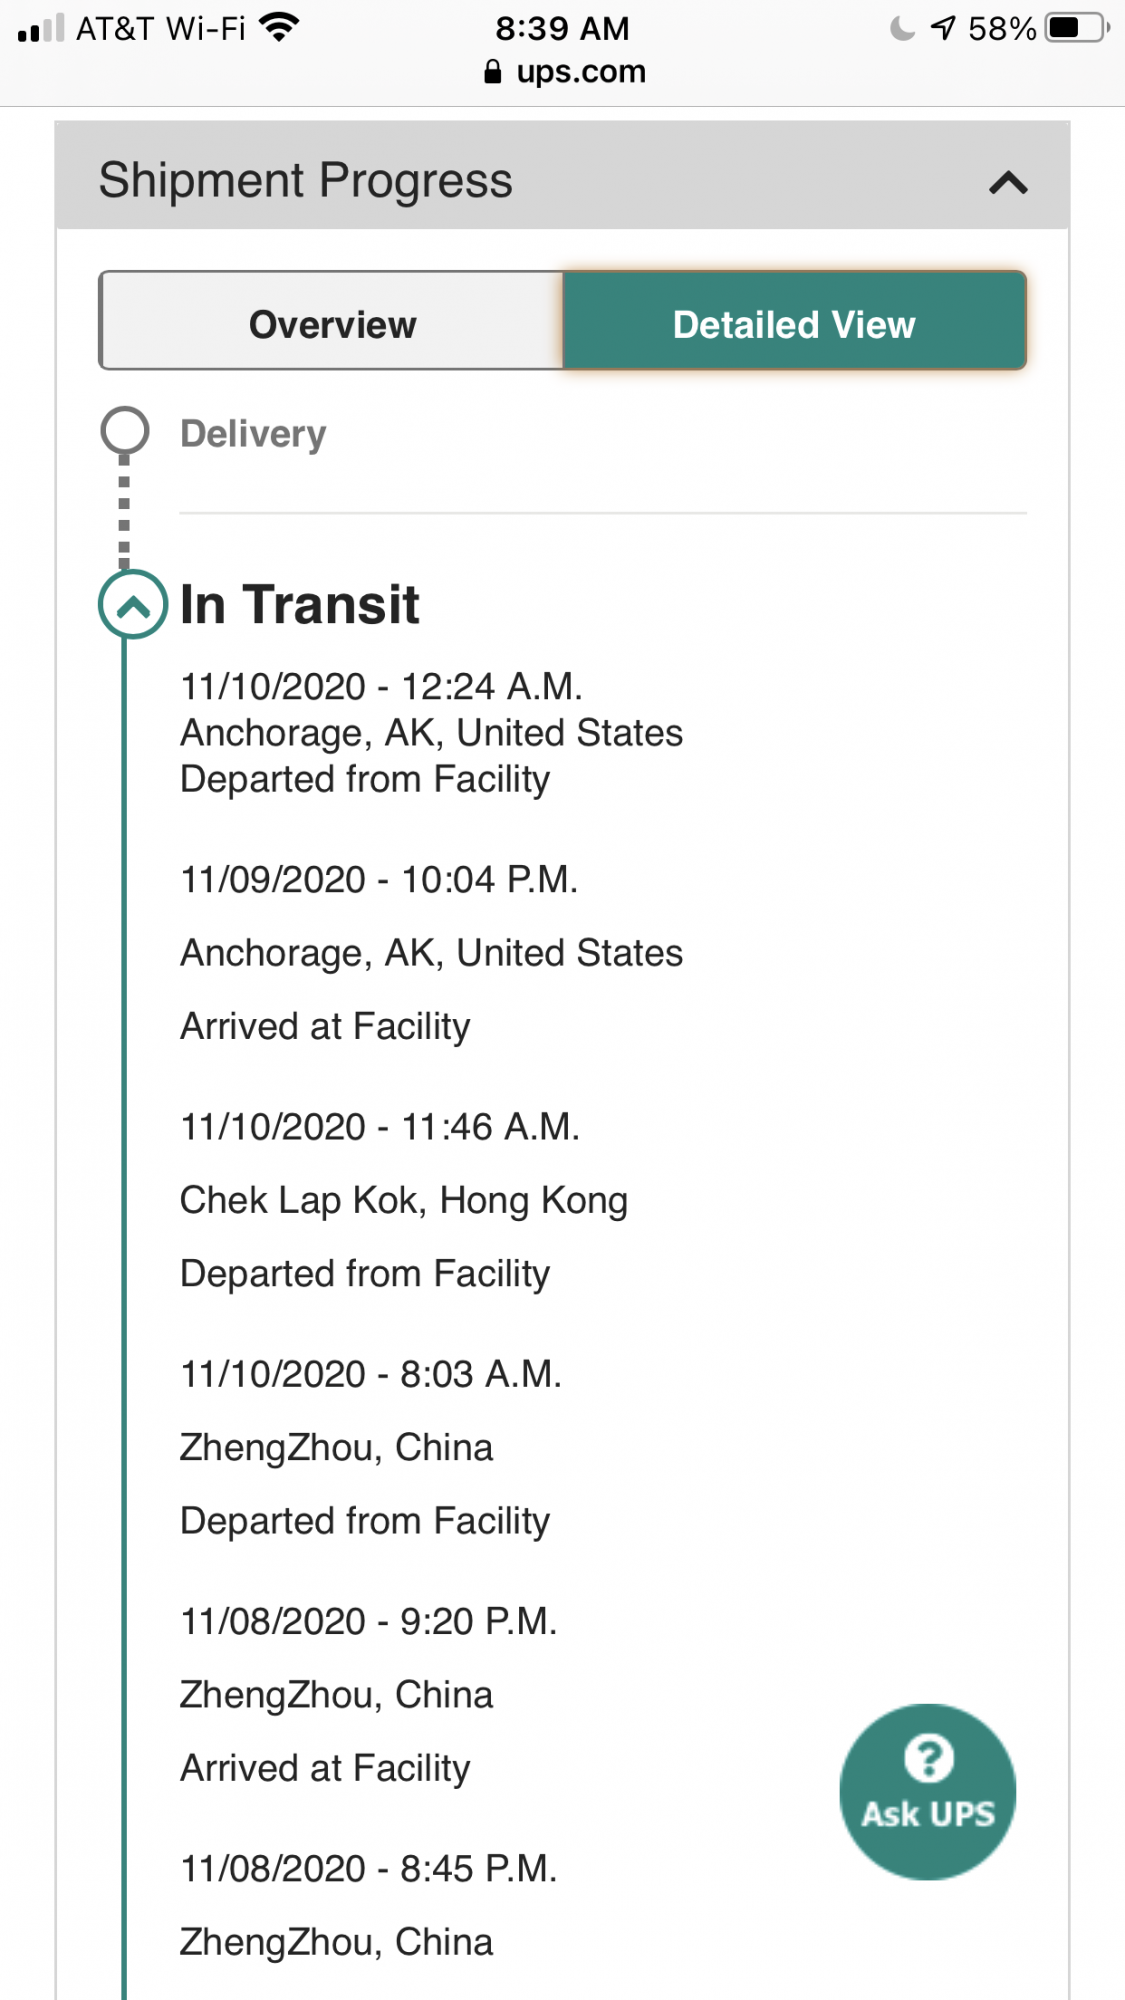Screen dimensions: 1125x2000
Task: Open the Ask UPS chat button
Action: coord(927,1791)
